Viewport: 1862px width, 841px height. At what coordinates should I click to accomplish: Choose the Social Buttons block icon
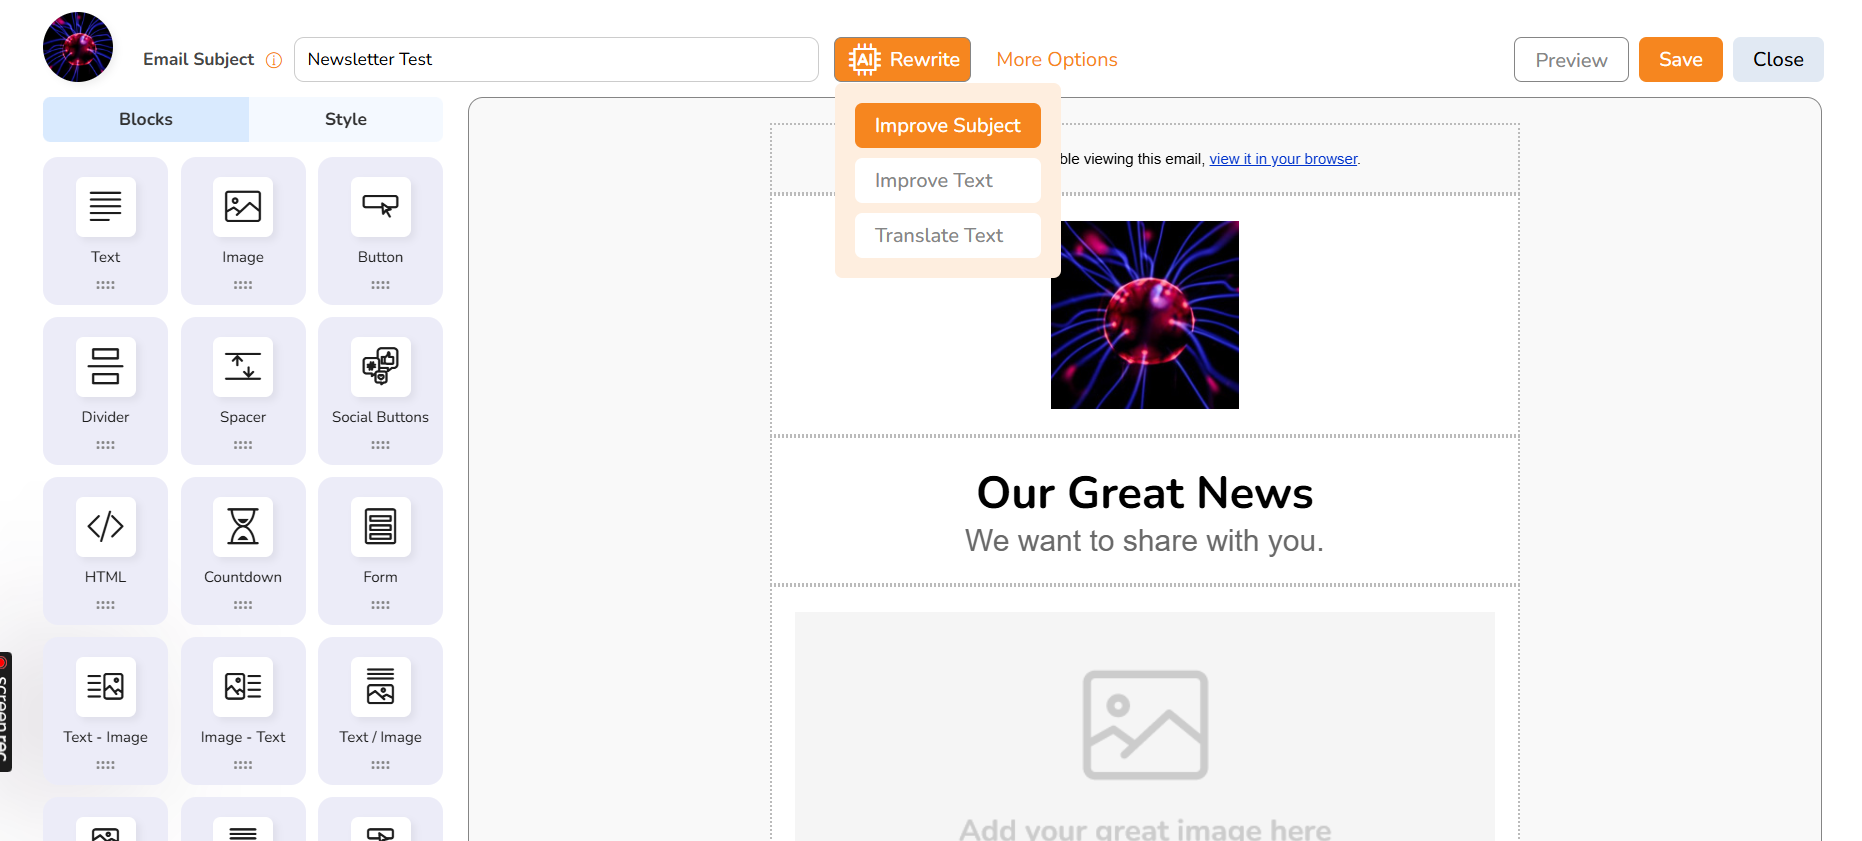[x=380, y=366]
